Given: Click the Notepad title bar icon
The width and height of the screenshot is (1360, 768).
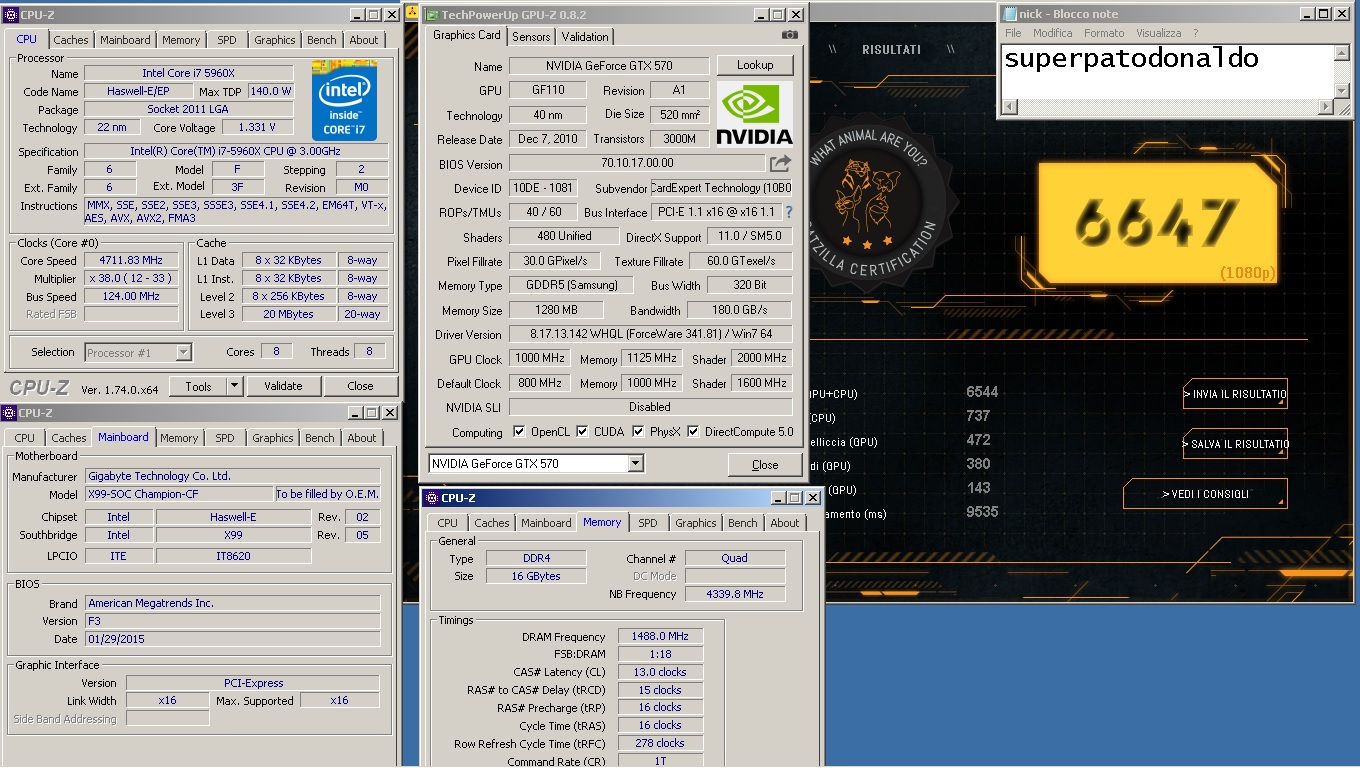Looking at the screenshot, I should 1008,14.
